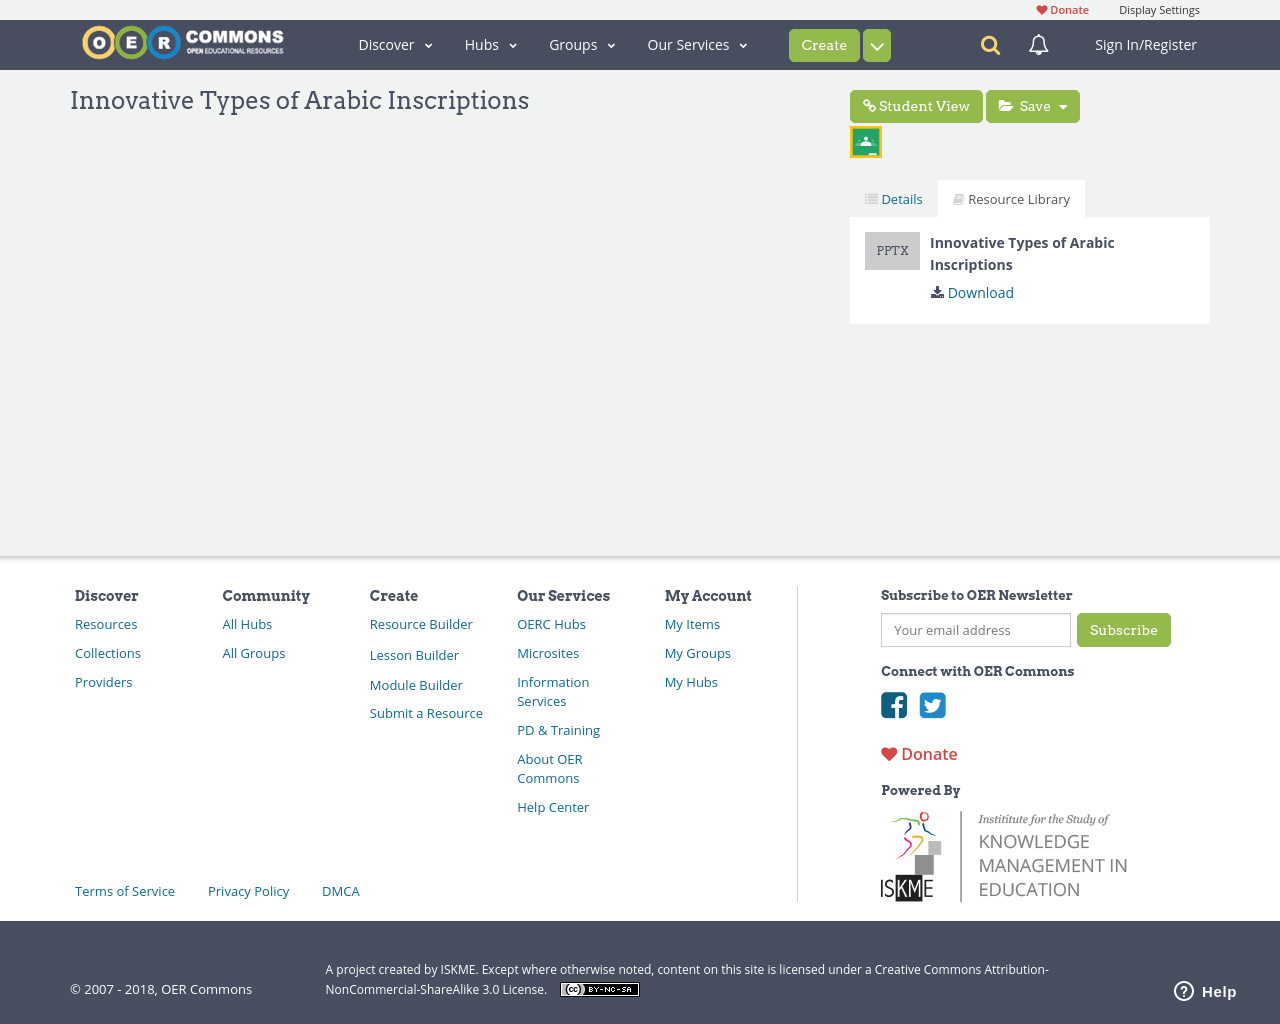Viewport: 1280px width, 1024px height.
Task: Select the Resource Library tab
Action: pos(1011,198)
